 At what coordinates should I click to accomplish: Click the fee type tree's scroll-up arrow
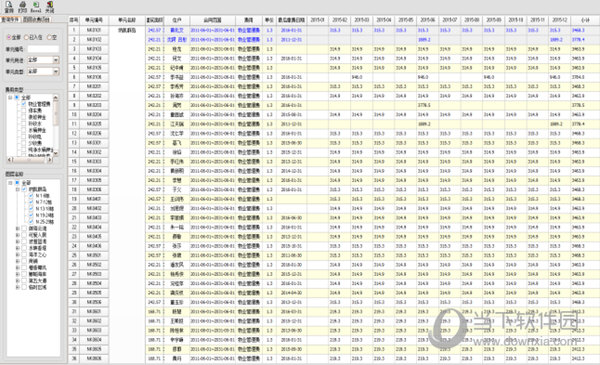[x=56, y=98]
